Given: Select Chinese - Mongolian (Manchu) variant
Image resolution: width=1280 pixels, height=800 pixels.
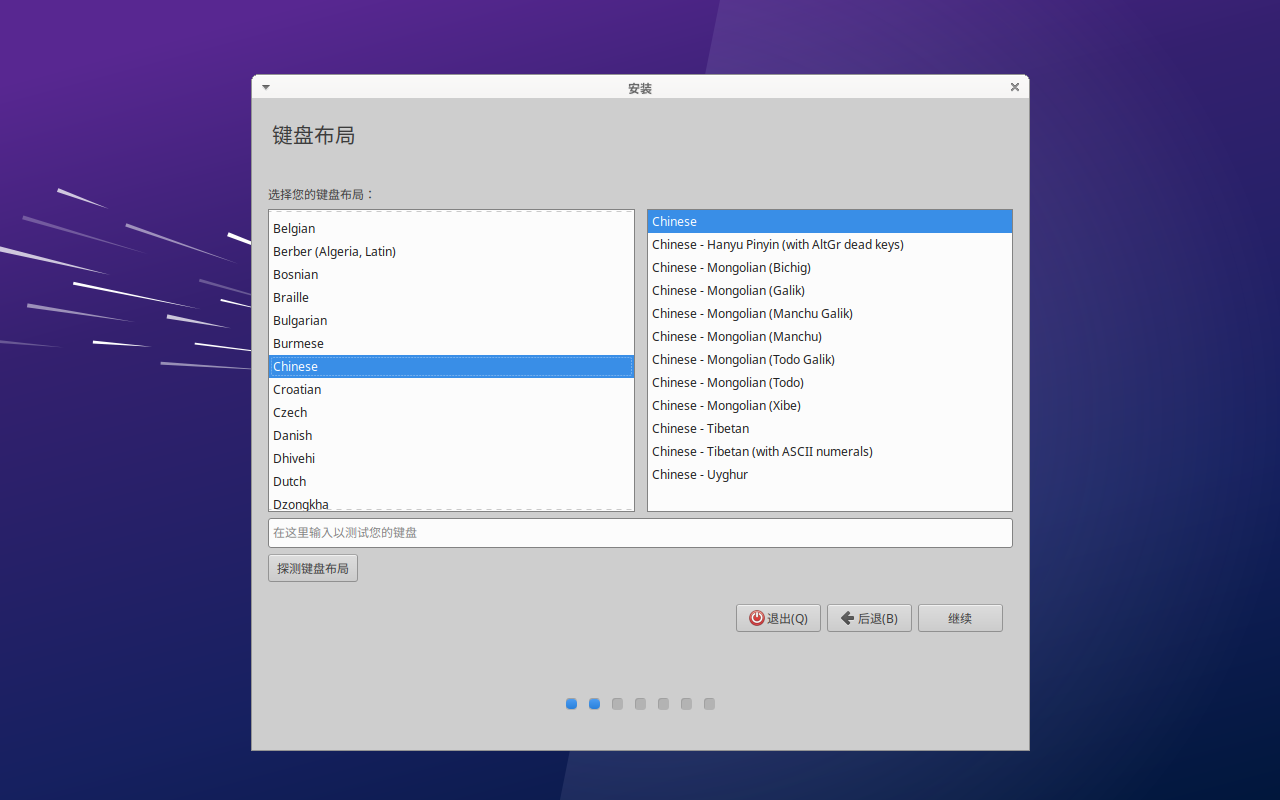Looking at the screenshot, I should point(830,336).
